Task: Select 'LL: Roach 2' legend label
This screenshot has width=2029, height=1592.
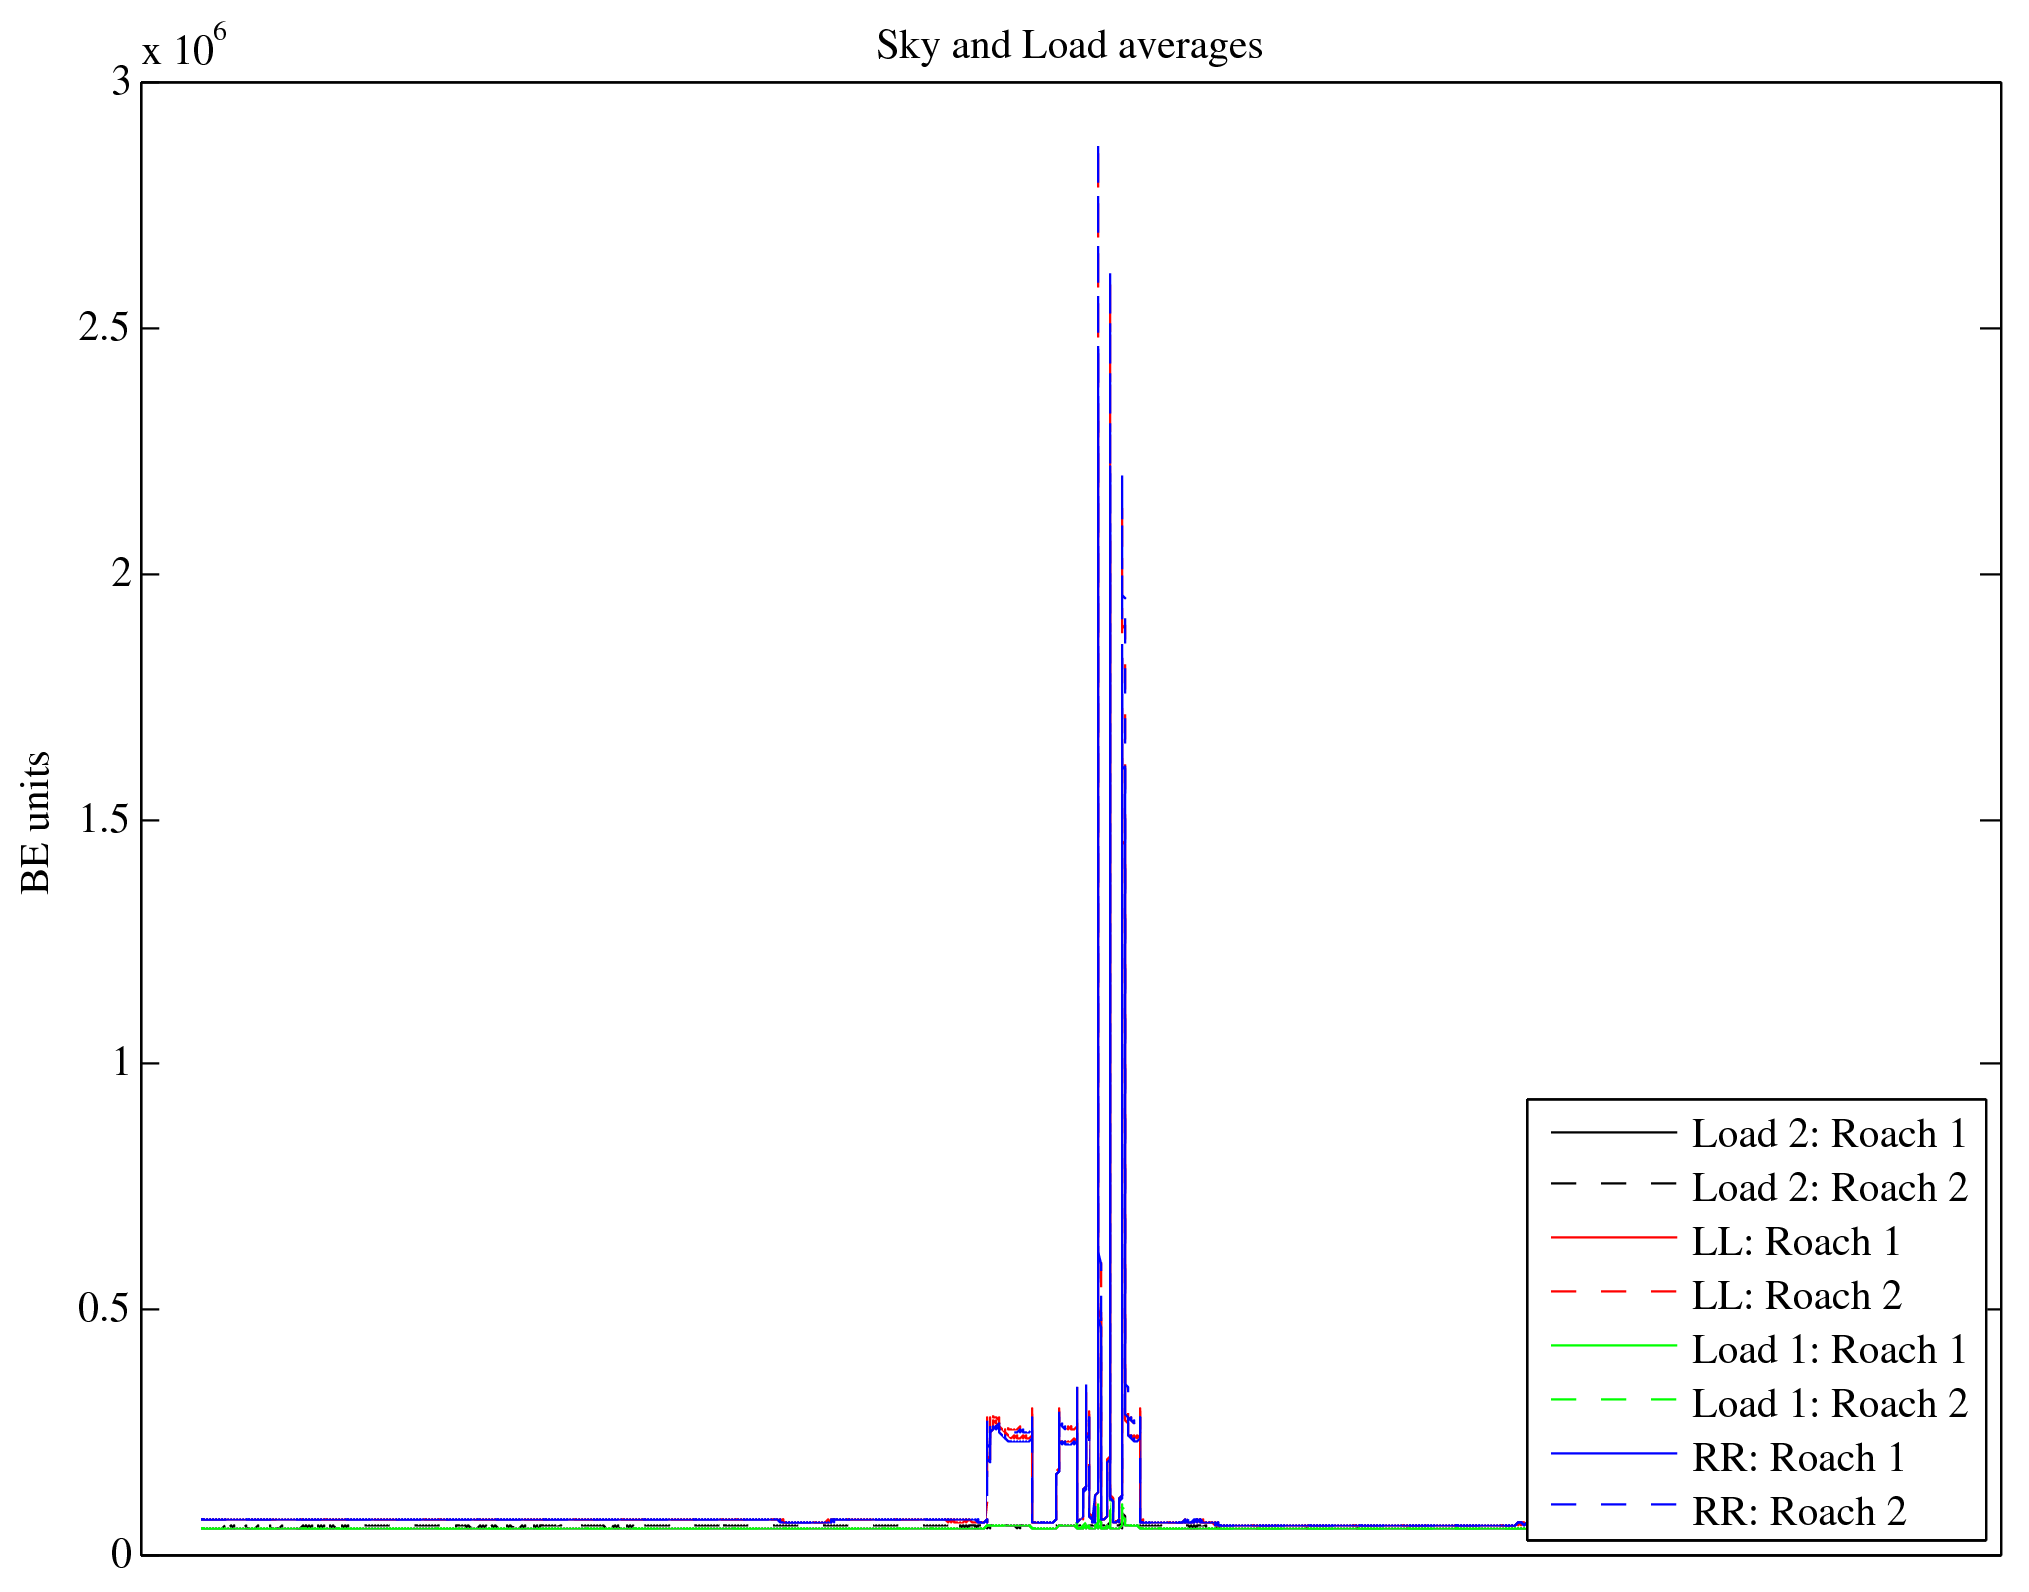Action: pos(1796,1296)
